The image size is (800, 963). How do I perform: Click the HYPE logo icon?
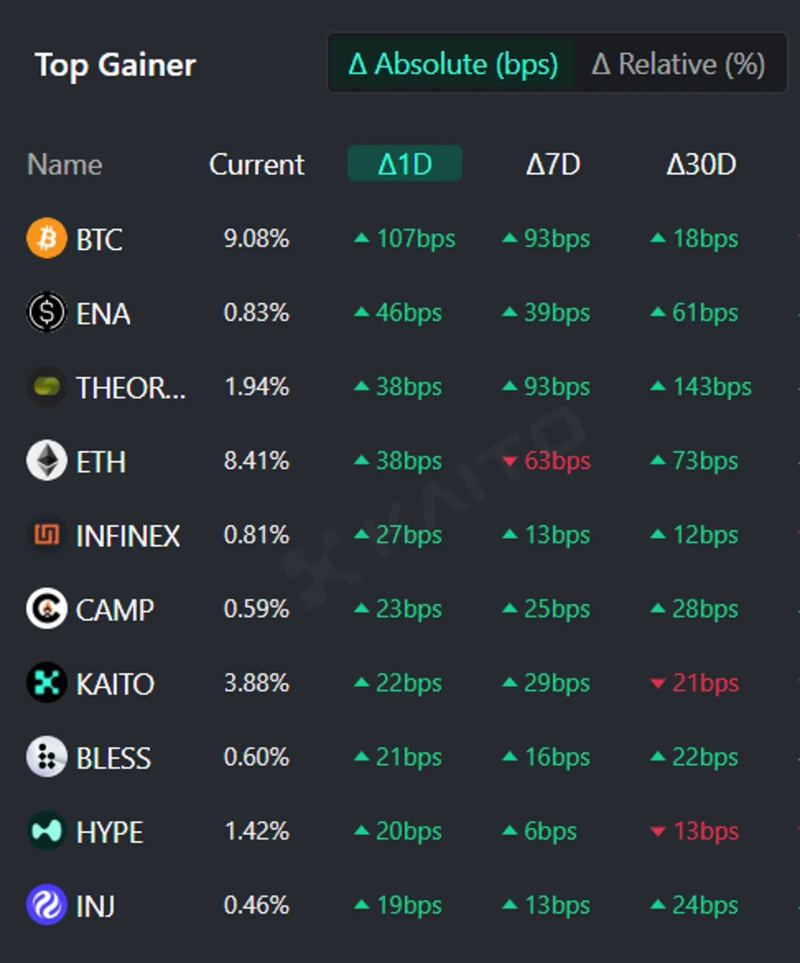(46, 831)
